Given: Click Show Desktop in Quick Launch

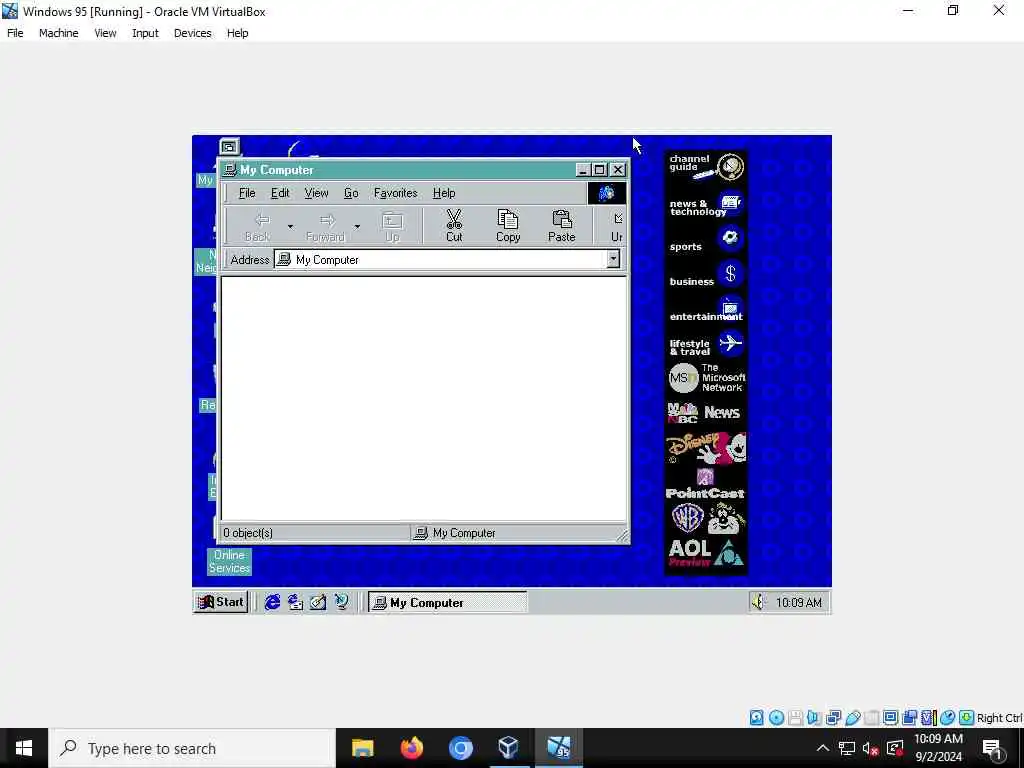Looking at the screenshot, I should click(x=318, y=601).
